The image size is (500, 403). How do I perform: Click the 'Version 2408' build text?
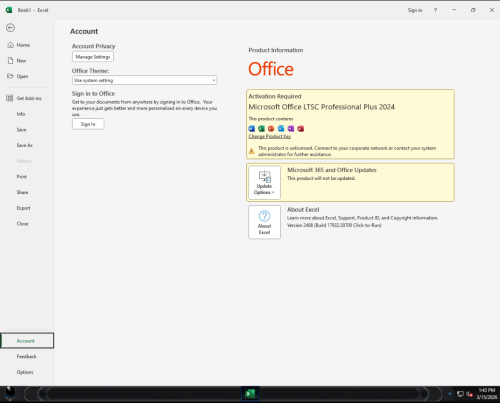pos(334,225)
